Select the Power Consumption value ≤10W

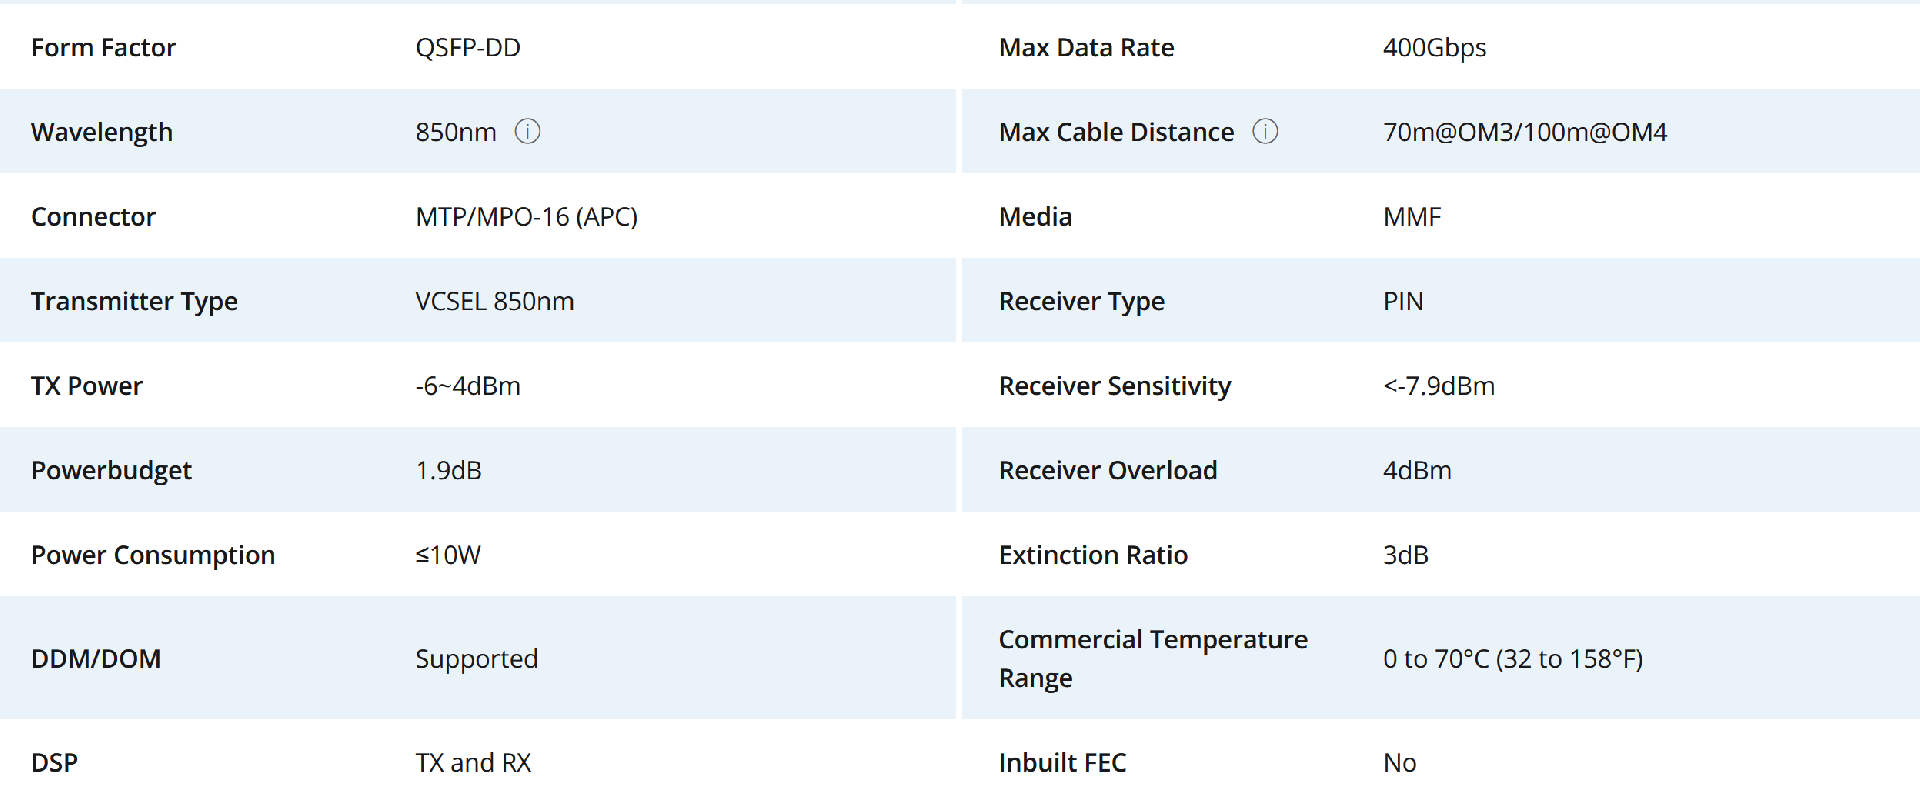[448, 555]
